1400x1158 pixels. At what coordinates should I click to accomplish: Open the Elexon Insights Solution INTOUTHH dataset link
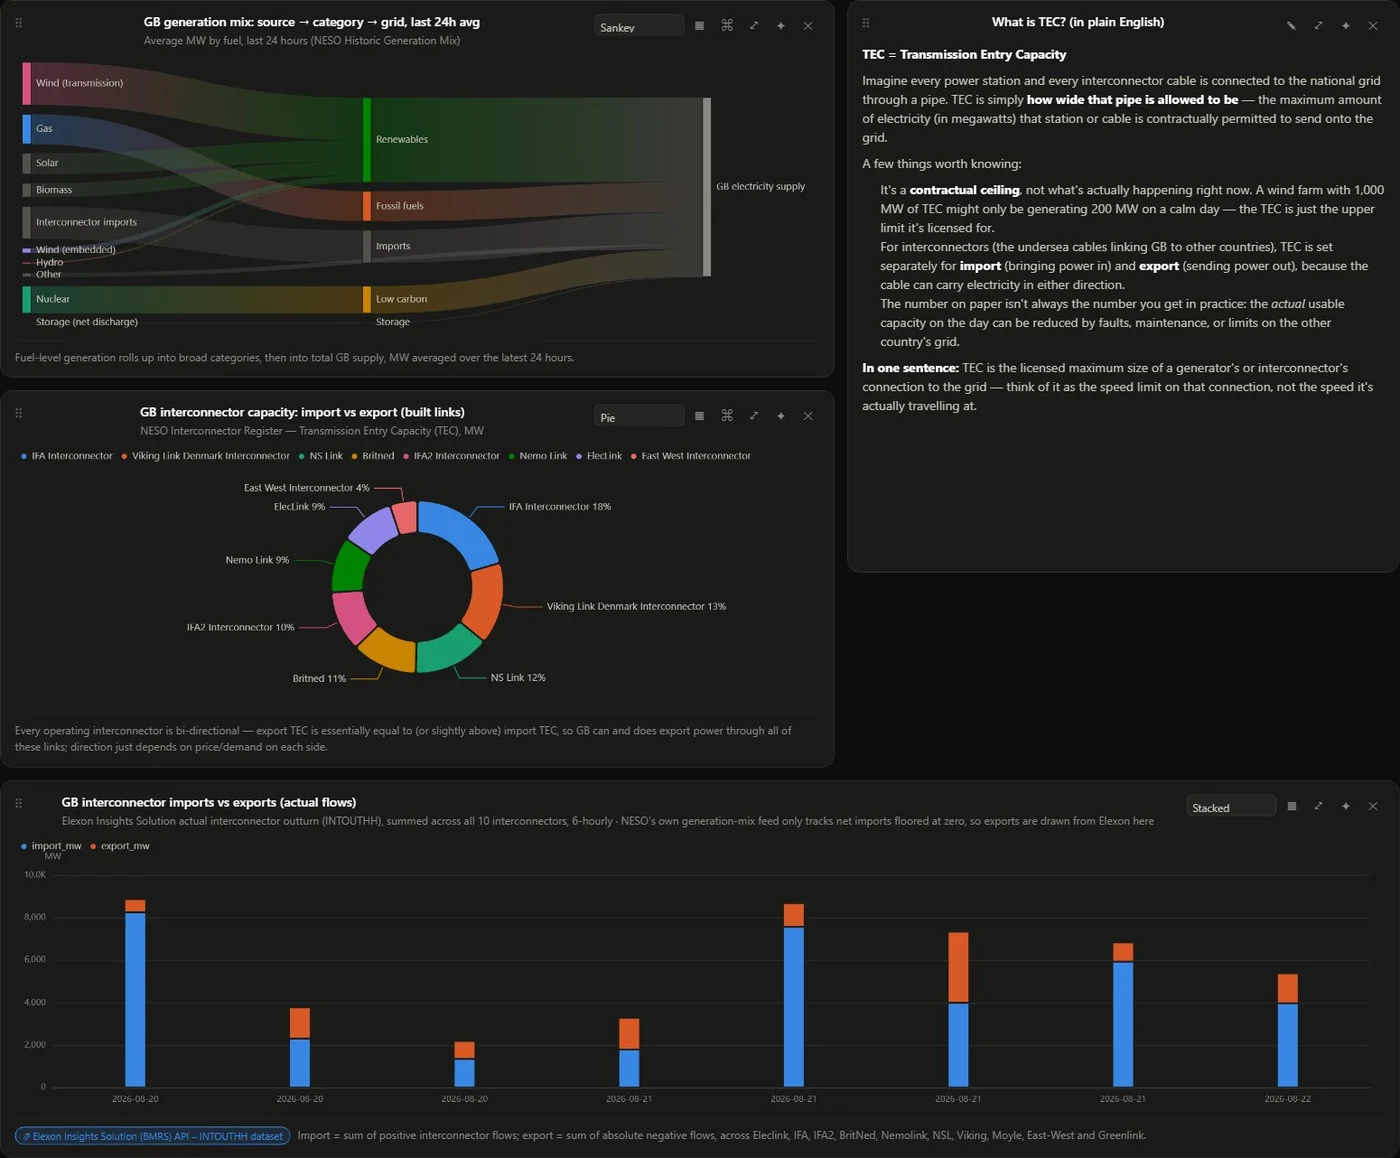[x=153, y=1136]
